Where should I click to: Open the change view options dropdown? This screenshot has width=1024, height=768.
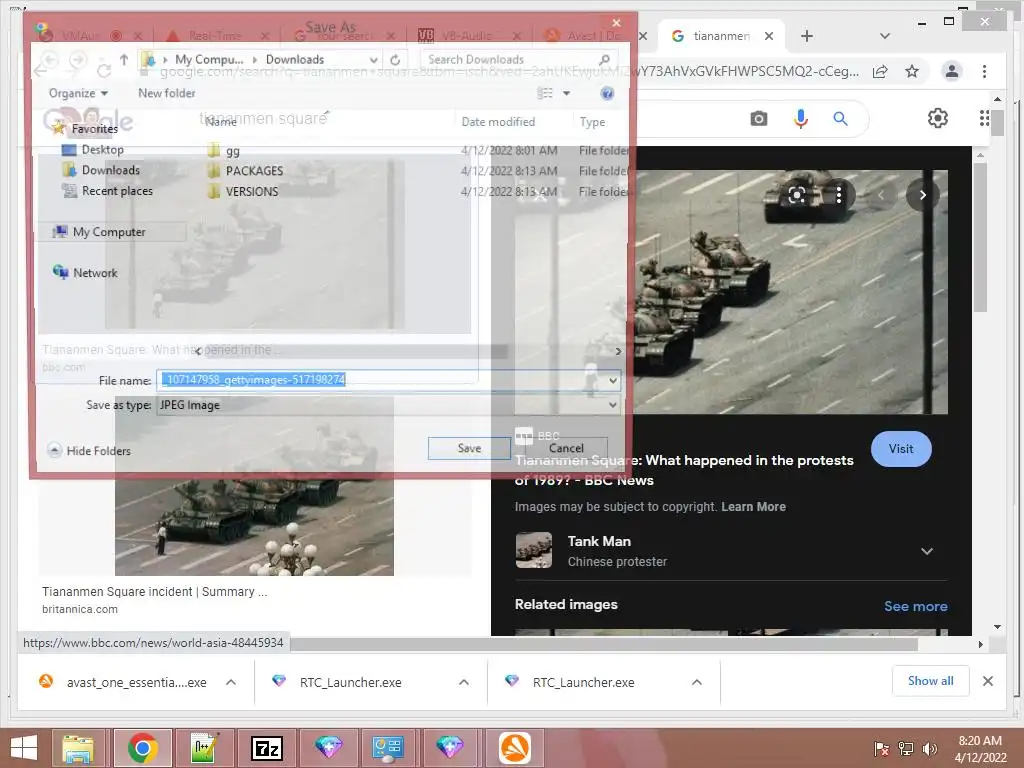click(566, 93)
